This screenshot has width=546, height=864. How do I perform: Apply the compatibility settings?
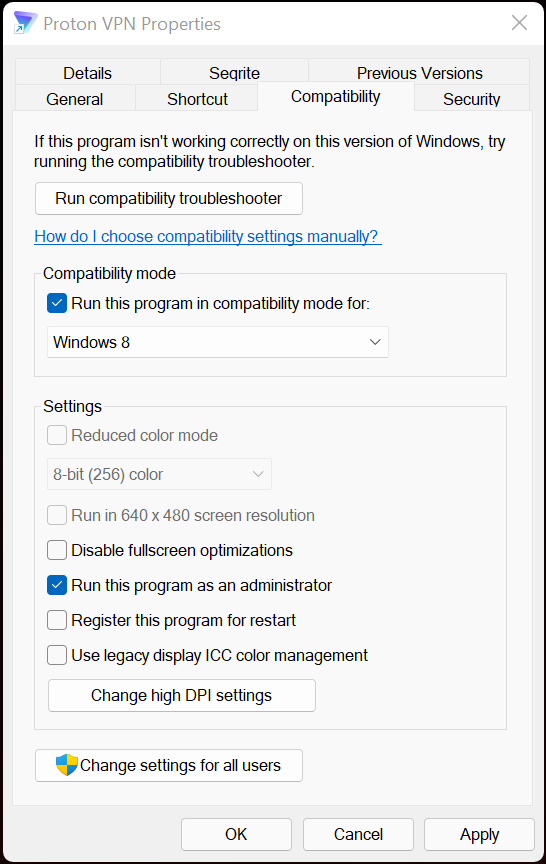[x=479, y=834]
